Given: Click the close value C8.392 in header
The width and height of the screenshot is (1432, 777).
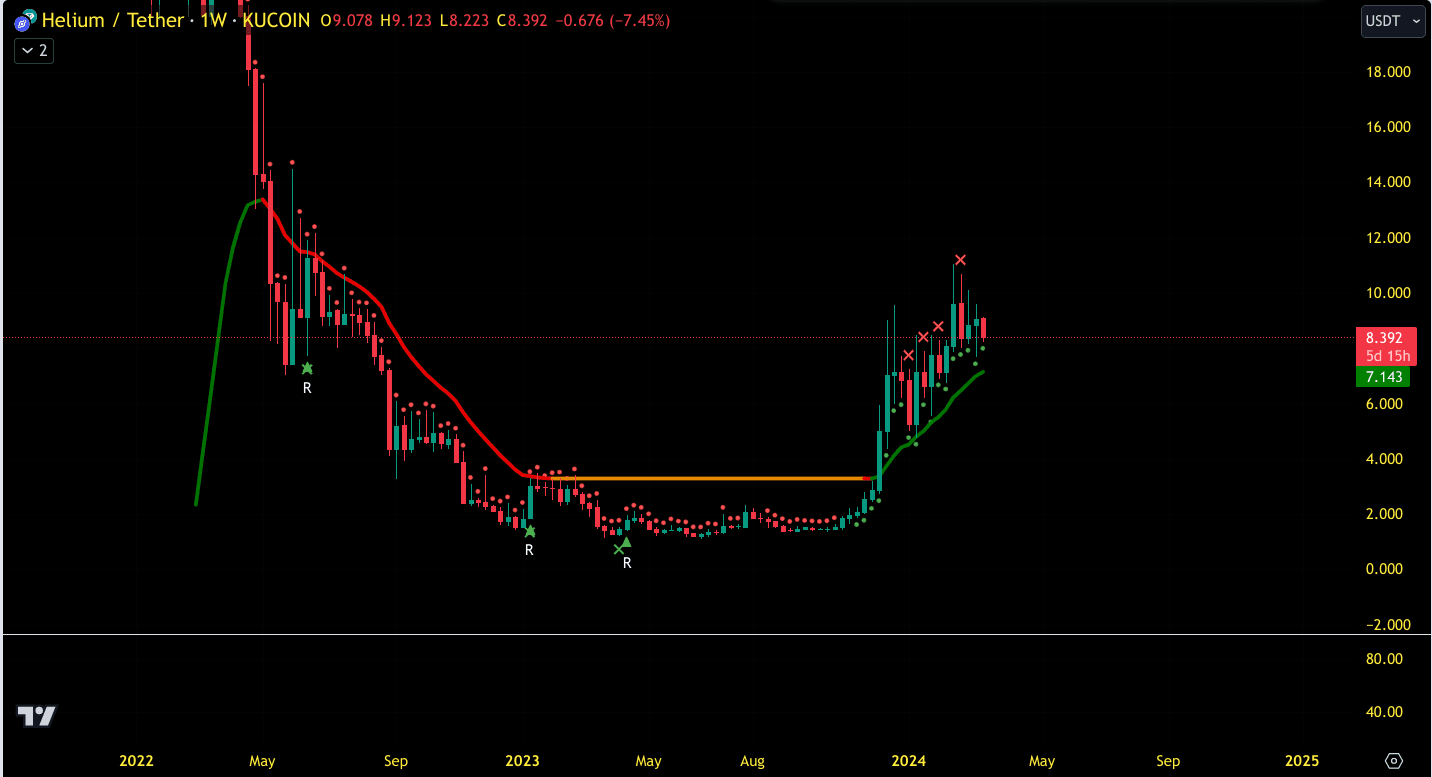Looking at the screenshot, I should coord(522,20).
